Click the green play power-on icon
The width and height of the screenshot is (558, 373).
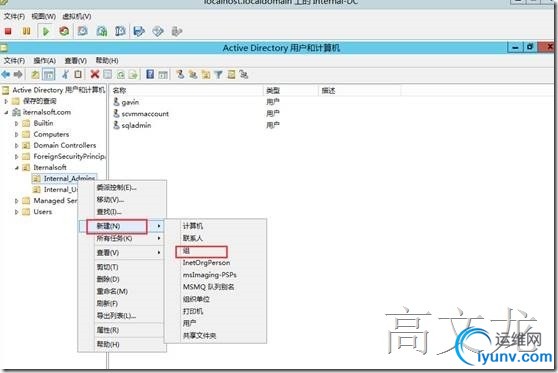(46, 31)
